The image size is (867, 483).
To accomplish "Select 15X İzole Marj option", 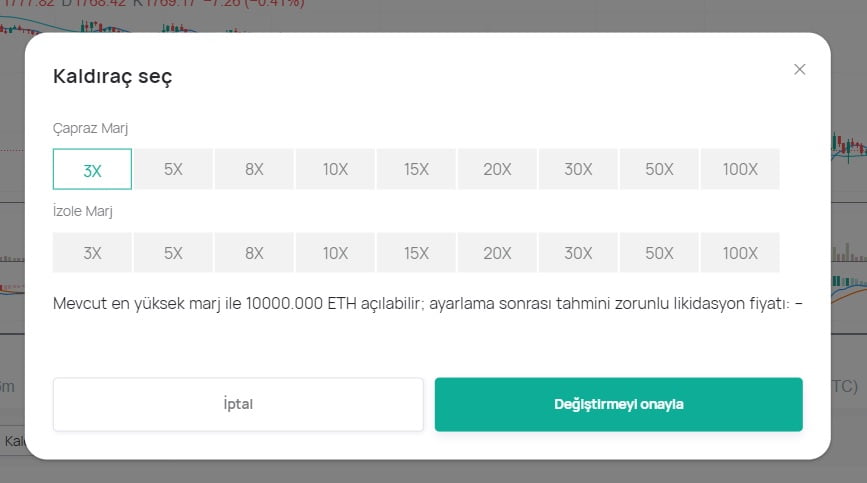I will (416, 253).
